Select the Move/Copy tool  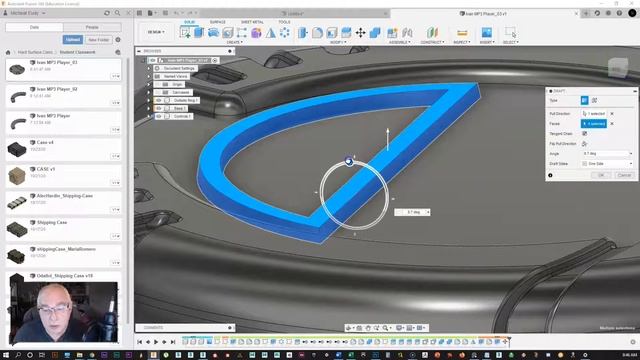click(360, 33)
